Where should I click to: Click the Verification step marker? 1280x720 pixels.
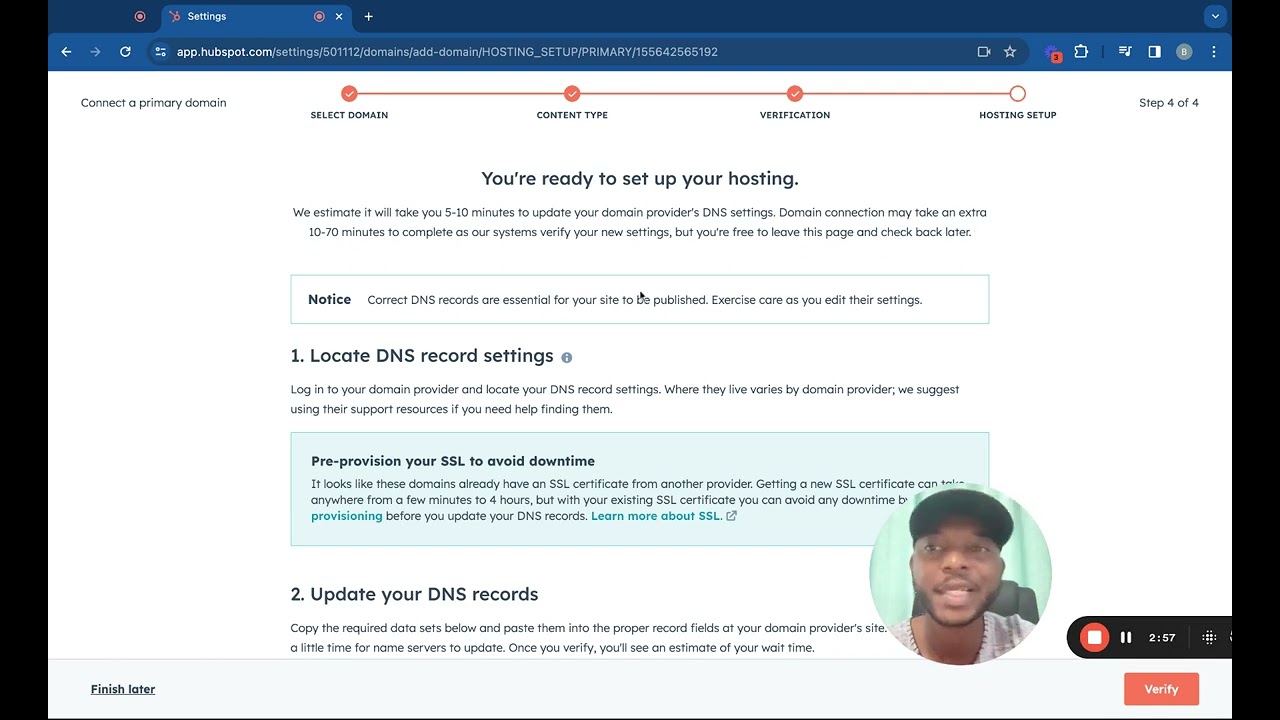pyautogui.click(x=795, y=93)
